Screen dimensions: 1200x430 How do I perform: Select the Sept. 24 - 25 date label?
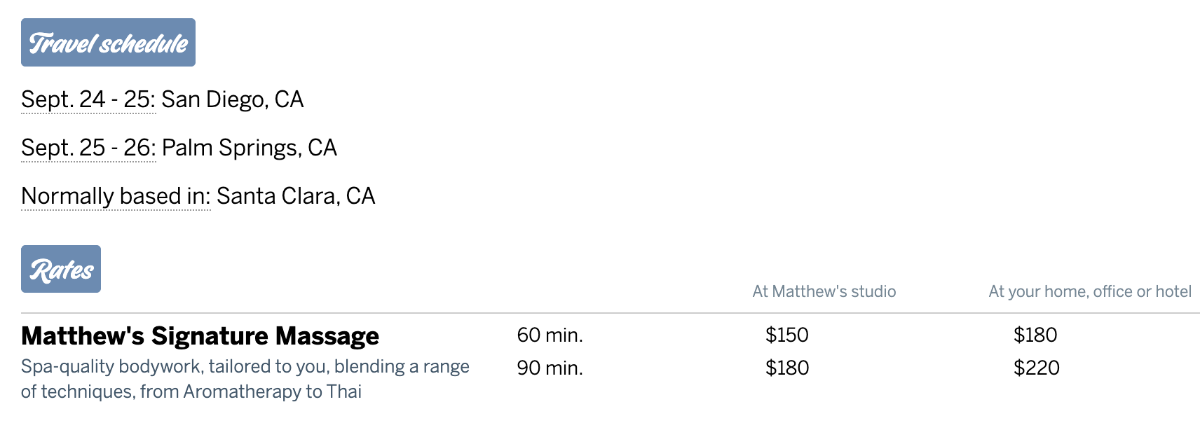coord(89,100)
